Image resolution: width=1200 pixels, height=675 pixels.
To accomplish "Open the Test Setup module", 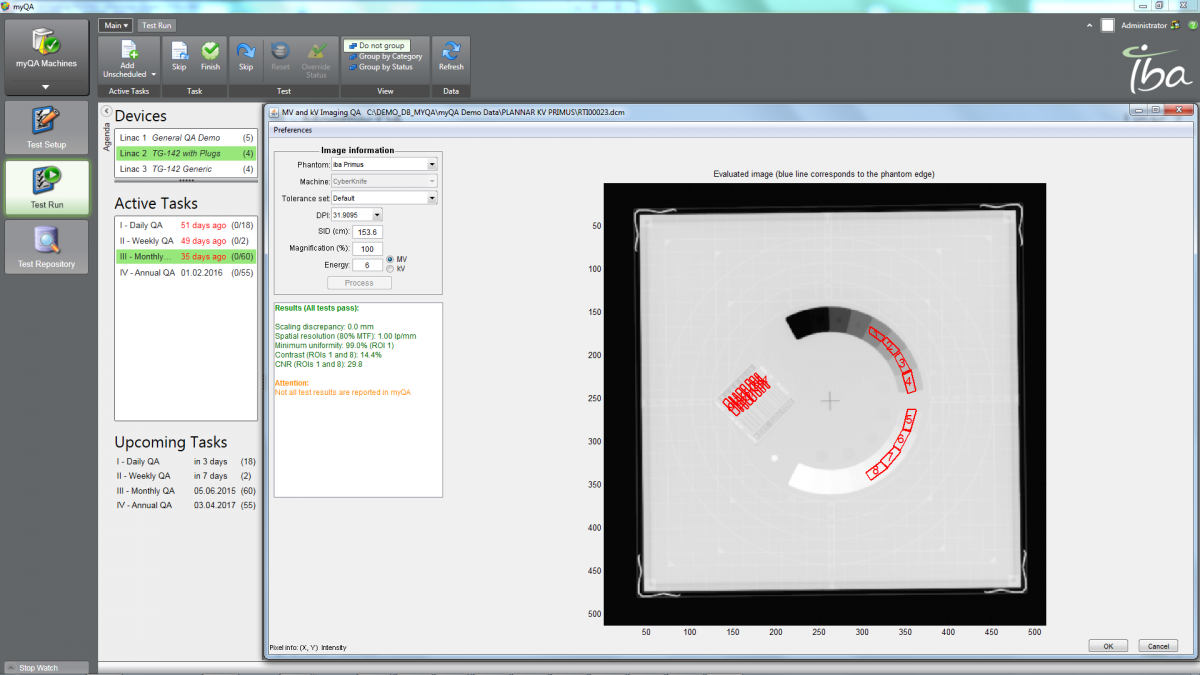I will pyautogui.click(x=45, y=128).
